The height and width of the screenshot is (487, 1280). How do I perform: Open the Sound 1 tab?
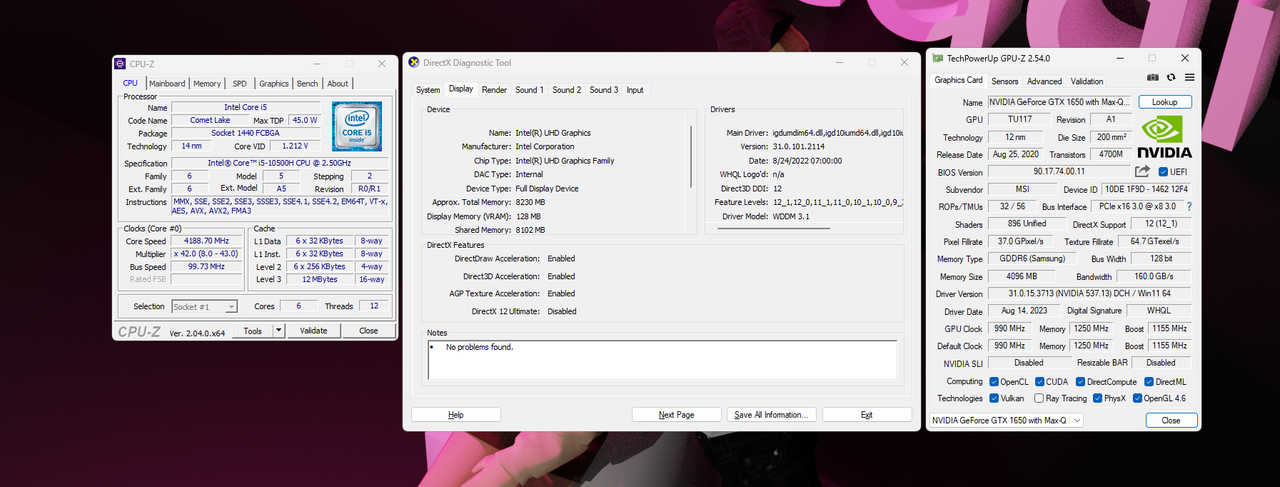click(529, 90)
